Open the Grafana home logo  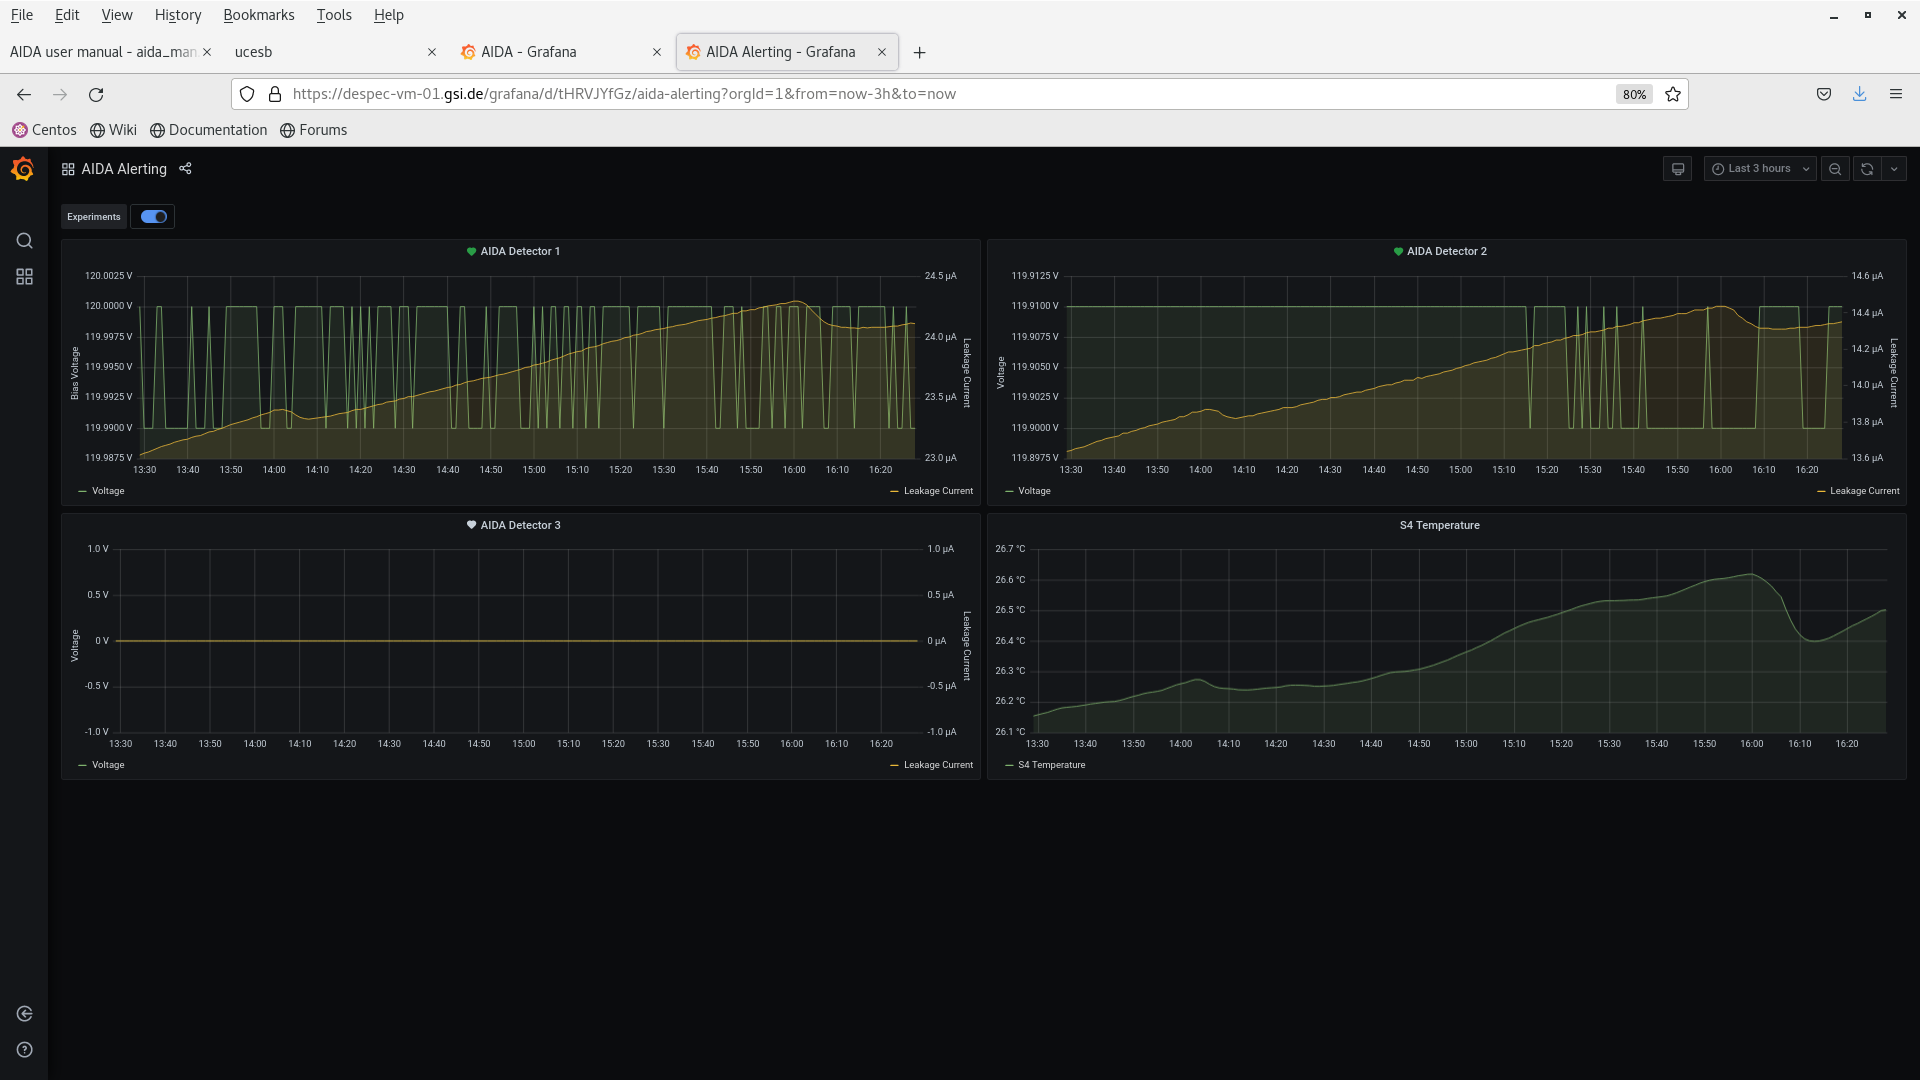[23, 169]
